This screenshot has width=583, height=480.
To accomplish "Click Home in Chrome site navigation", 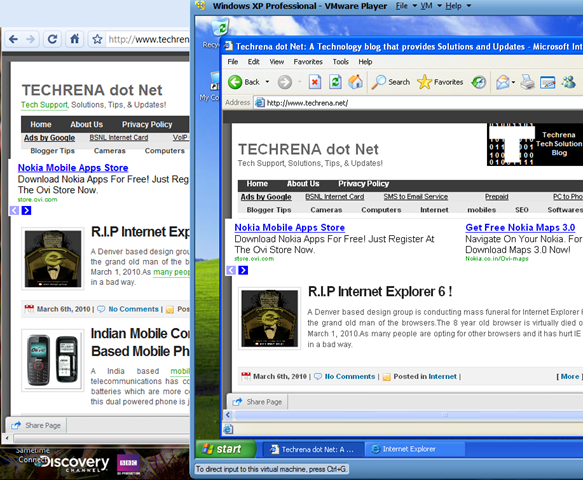I will tap(41, 125).
